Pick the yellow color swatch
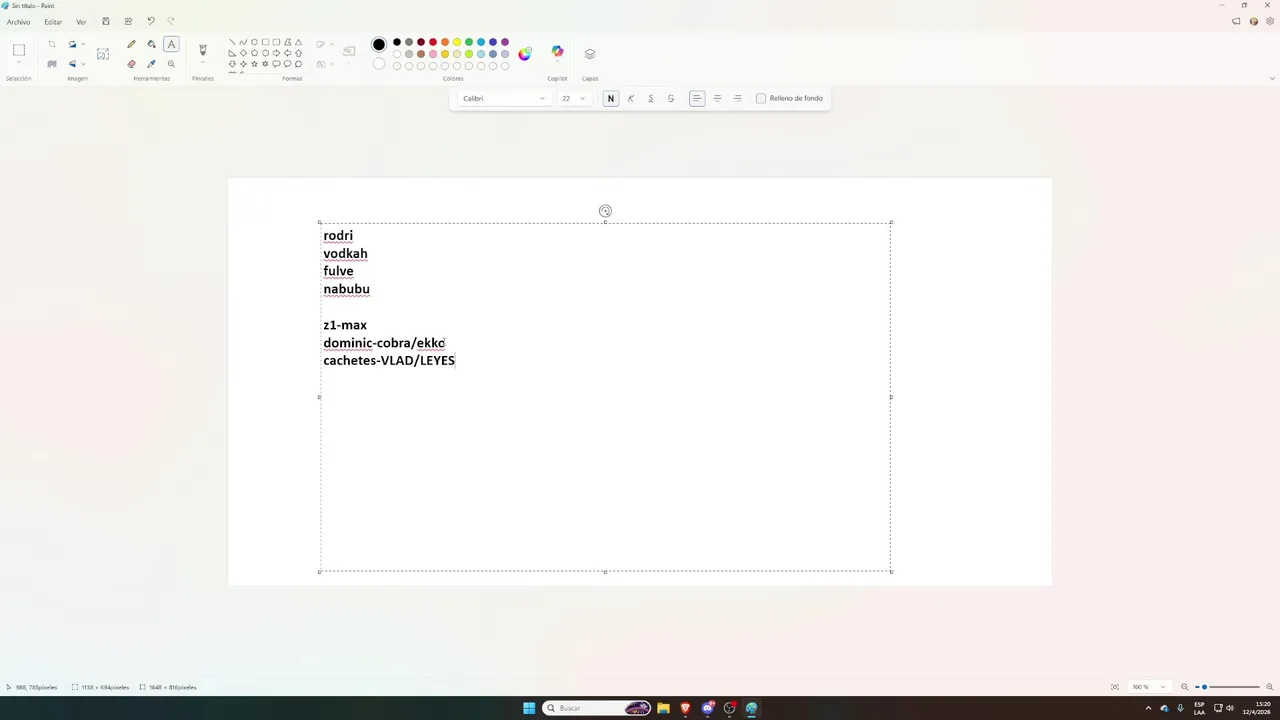 [457, 42]
